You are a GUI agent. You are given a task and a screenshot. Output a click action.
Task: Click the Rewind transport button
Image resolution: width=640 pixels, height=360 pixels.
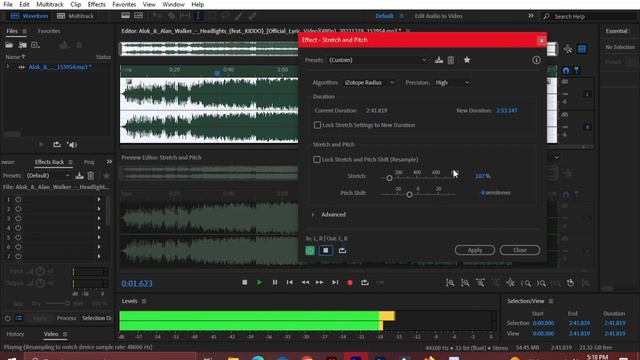305,282
